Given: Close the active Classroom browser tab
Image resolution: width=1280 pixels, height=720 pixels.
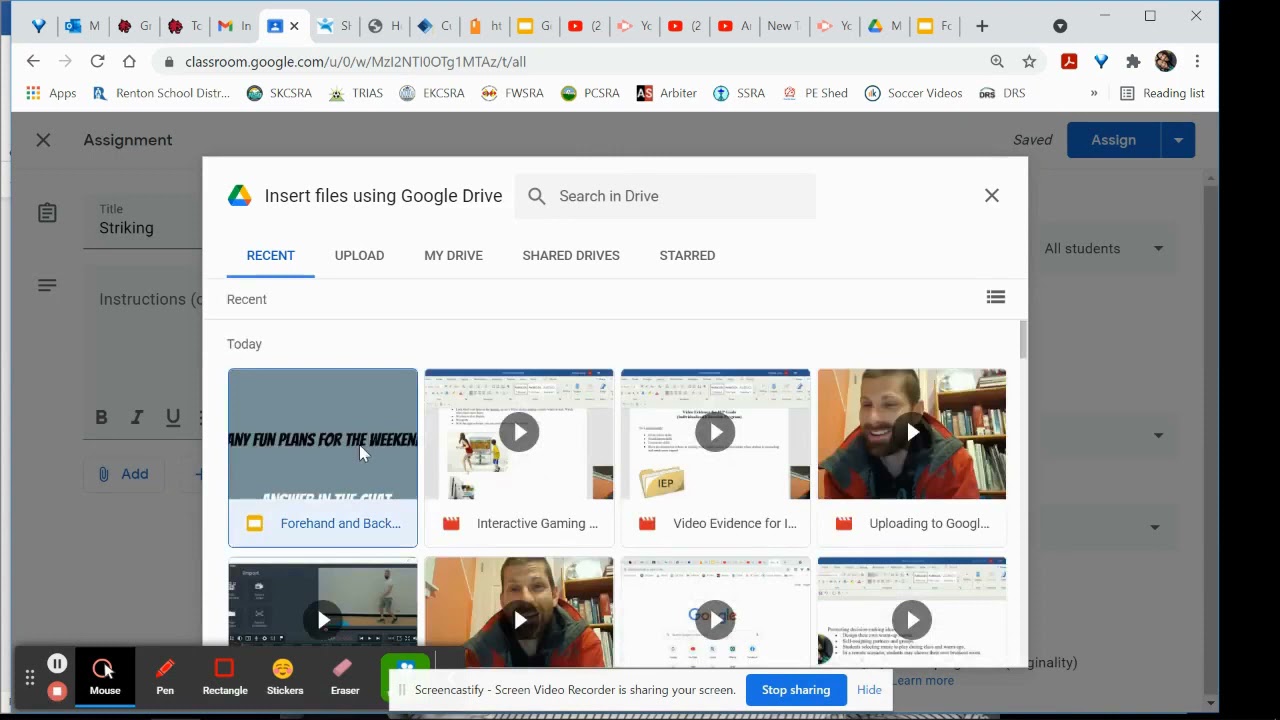Looking at the screenshot, I should click(294, 26).
